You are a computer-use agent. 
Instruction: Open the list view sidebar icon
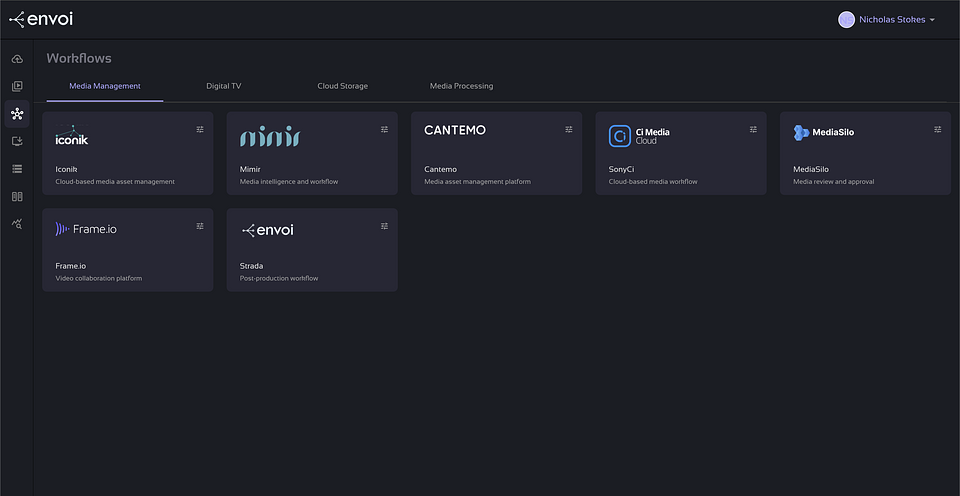(x=17, y=169)
